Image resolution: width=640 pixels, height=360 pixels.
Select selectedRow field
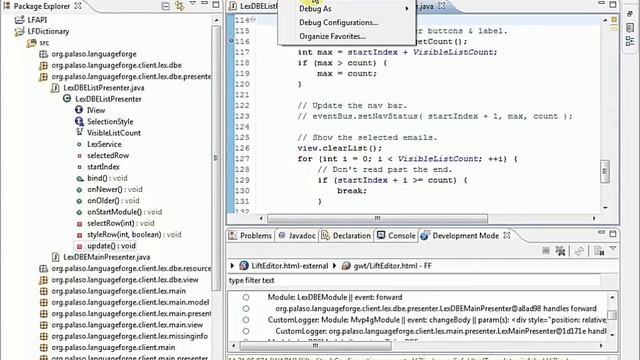pyautogui.click(x=108, y=156)
